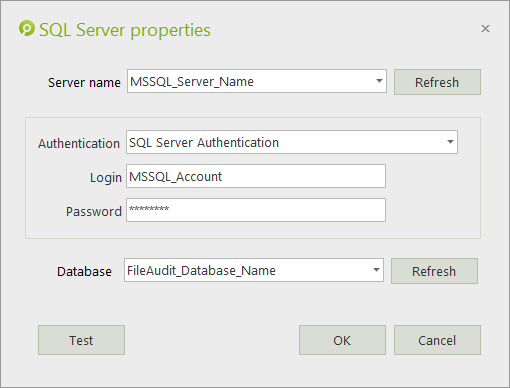This screenshot has height=388, width=510.
Task: Click the green FileAudit logo icon
Action: [x=27, y=28]
